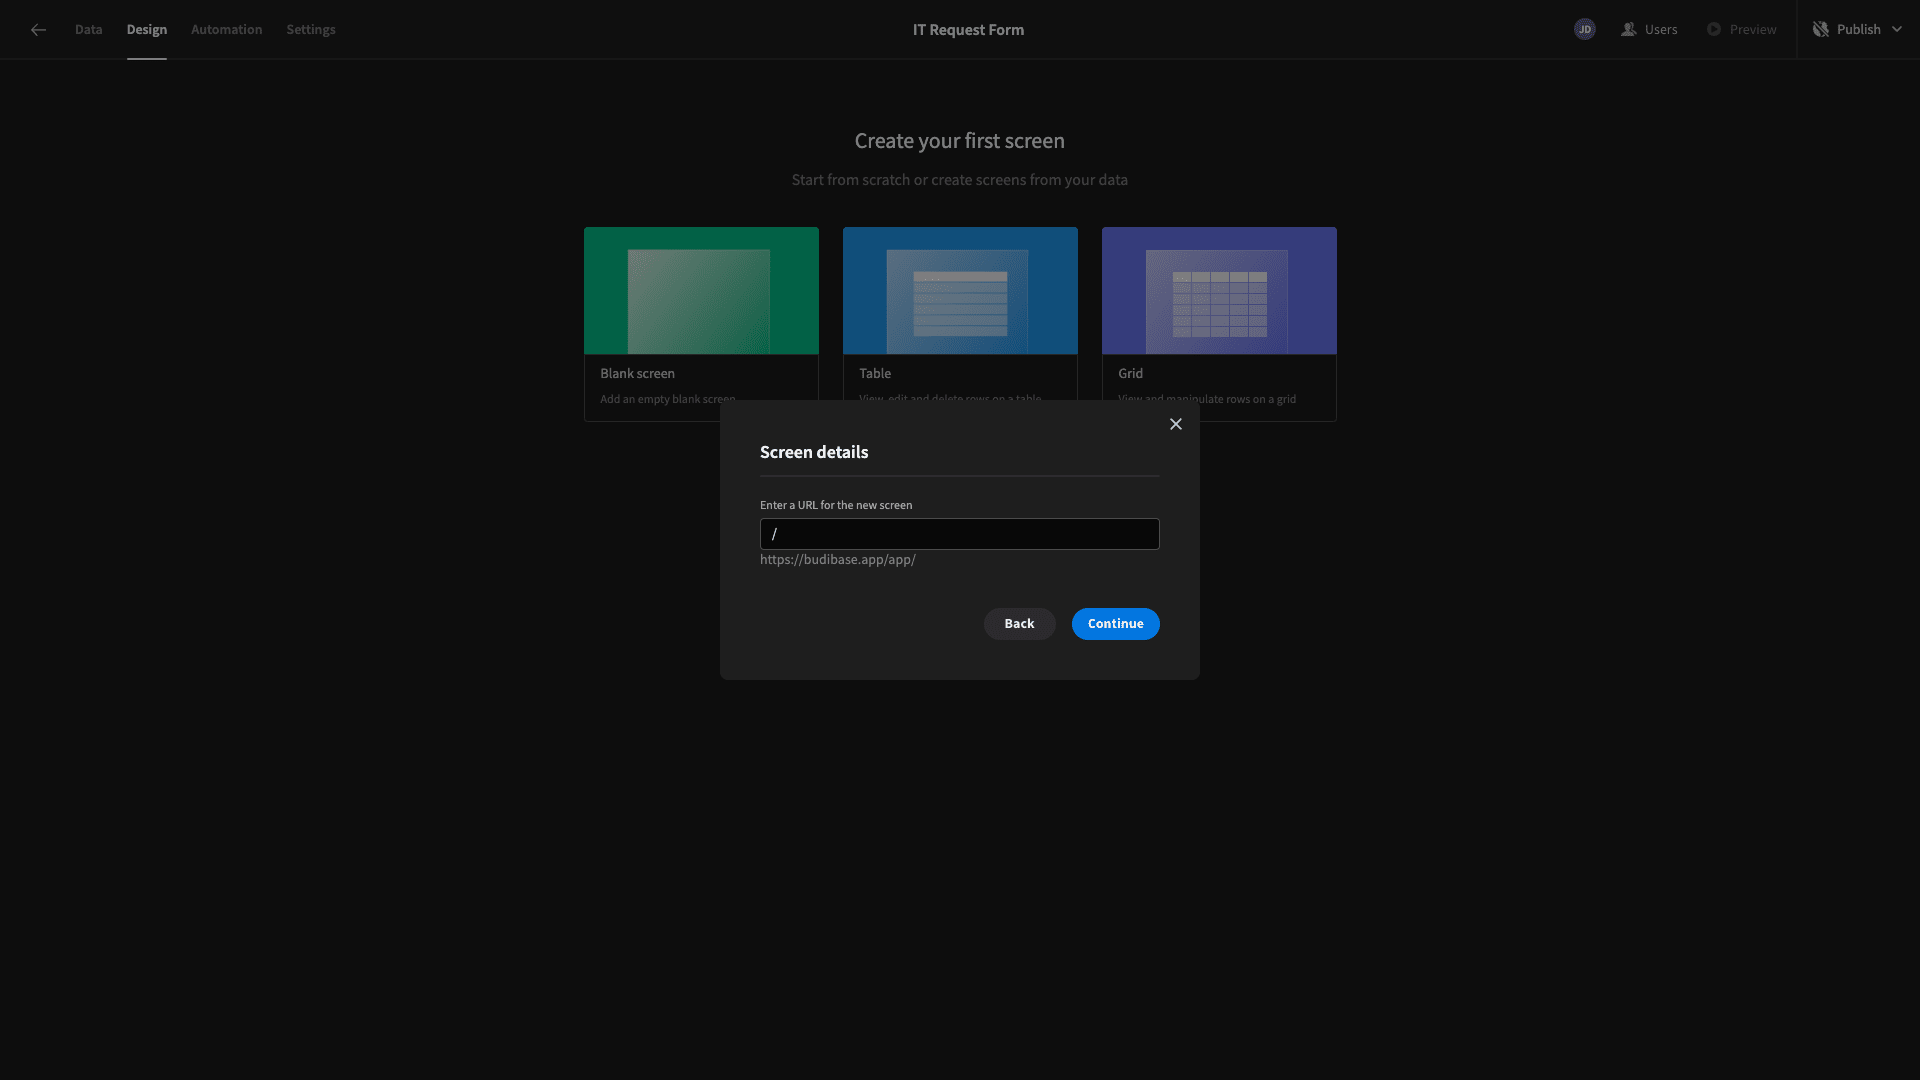Click the back arrow icon
The image size is (1920, 1080).
tap(38, 30)
